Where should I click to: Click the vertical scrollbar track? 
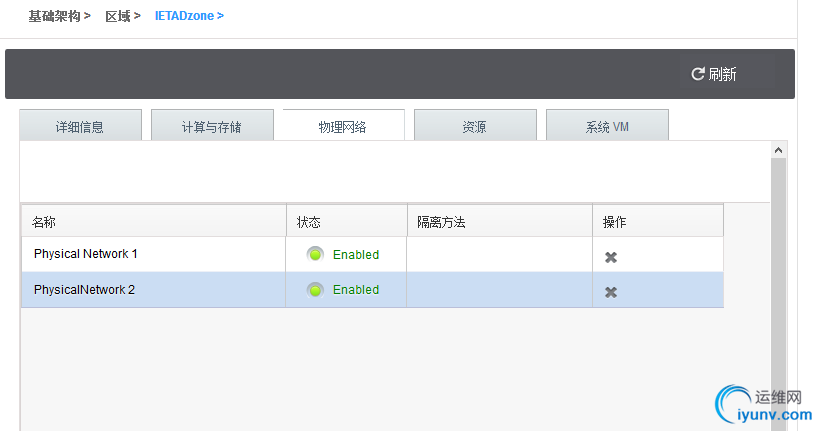pyautogui.click(x=779, y=300)
